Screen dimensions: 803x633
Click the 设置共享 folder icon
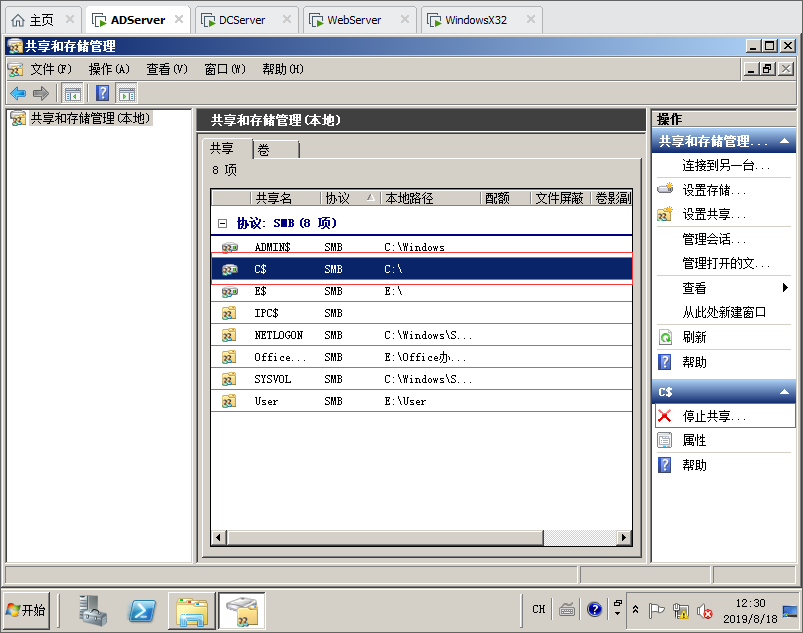[665, 214]
